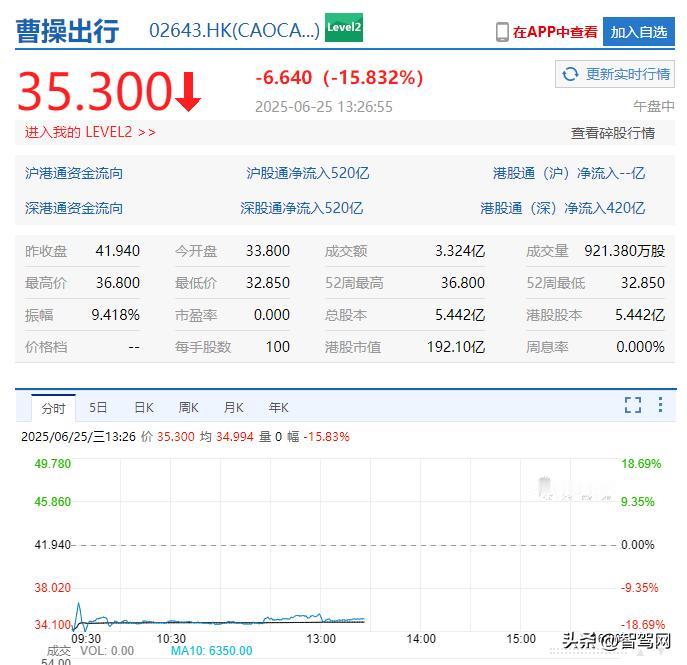Viewport: 687px width, 665px height.
Task: Open 深港通资金流向 link
Action: 74,208
